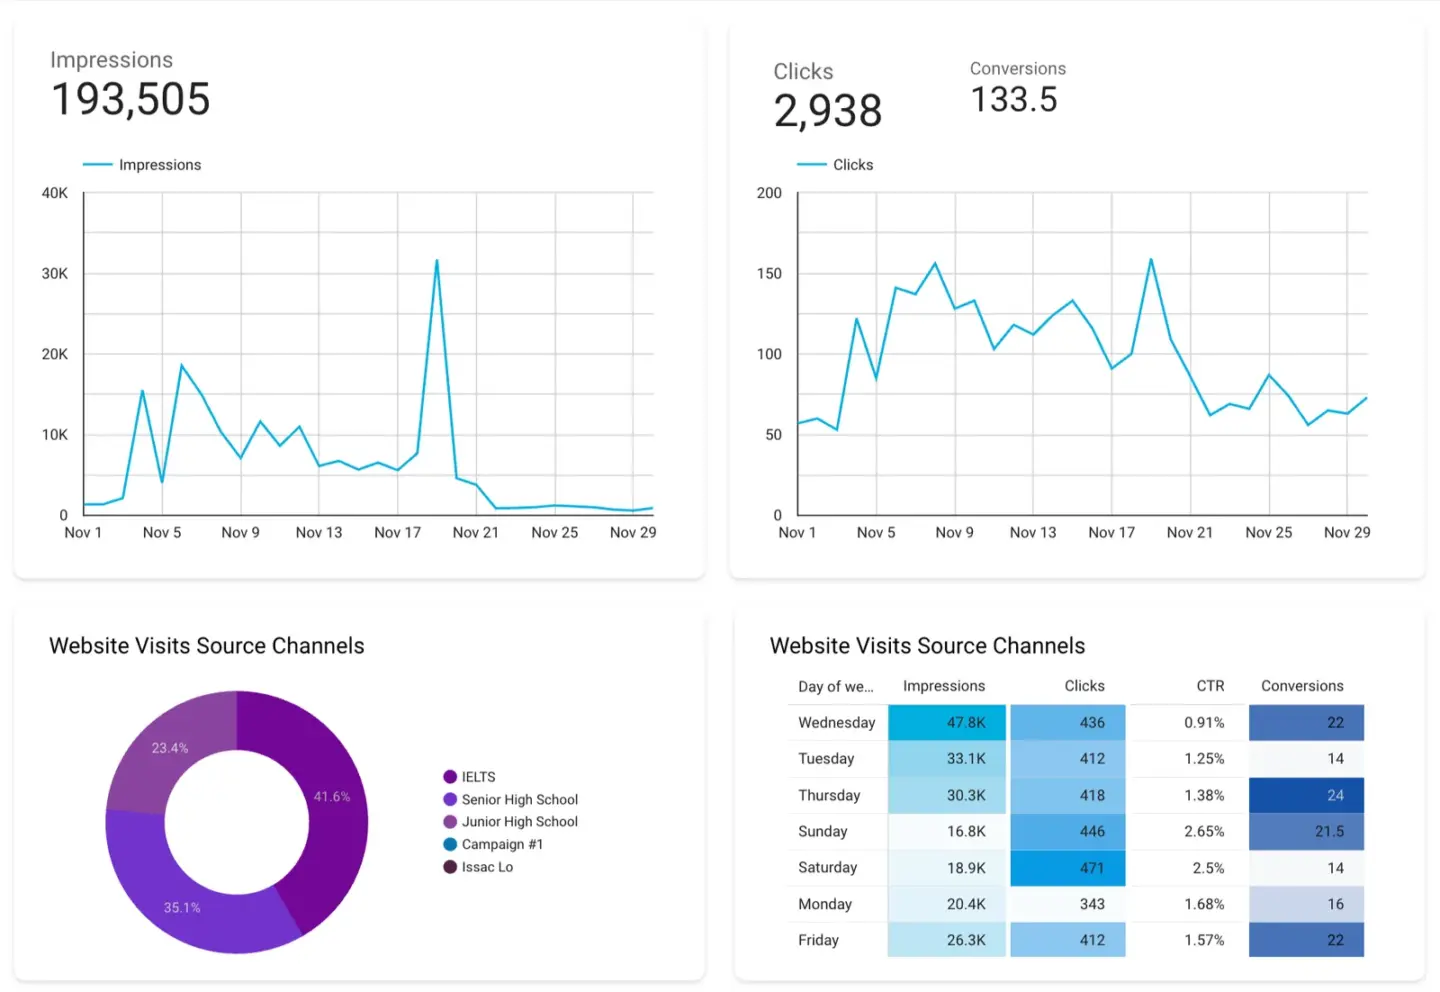Click the 2,938 Clicks scorecard value
Image resolution: width=1440 pixels, height=992 pixels.
(827, 111)
